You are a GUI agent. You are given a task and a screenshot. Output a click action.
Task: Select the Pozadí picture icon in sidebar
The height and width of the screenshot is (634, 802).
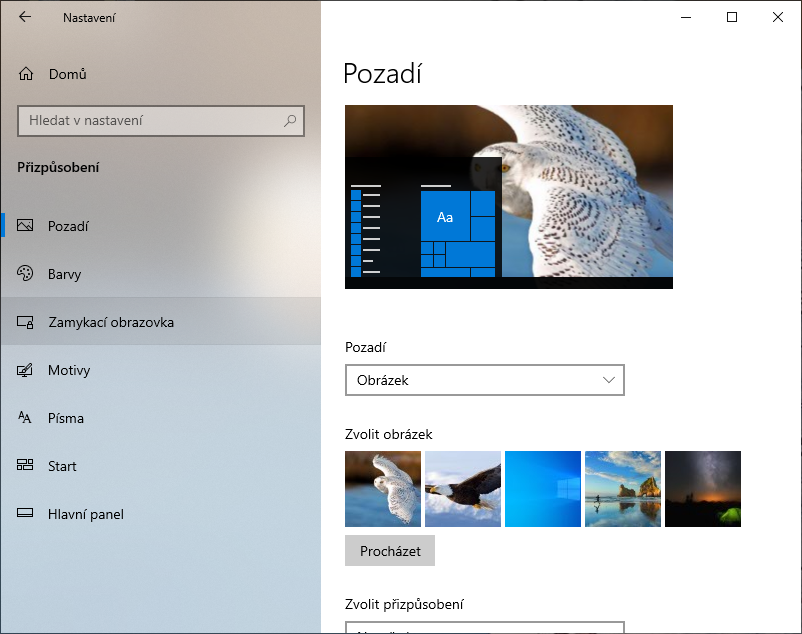(26, 226)
